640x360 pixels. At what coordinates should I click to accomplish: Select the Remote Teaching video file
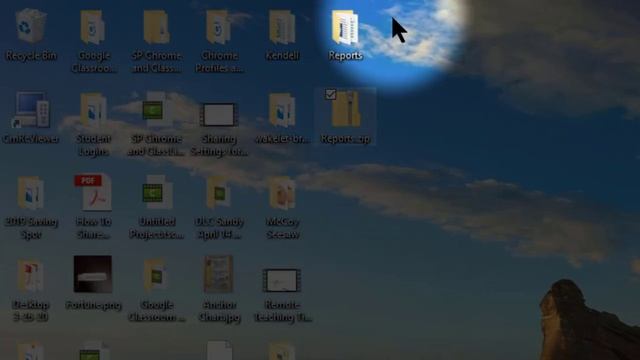tap(282, 280)
